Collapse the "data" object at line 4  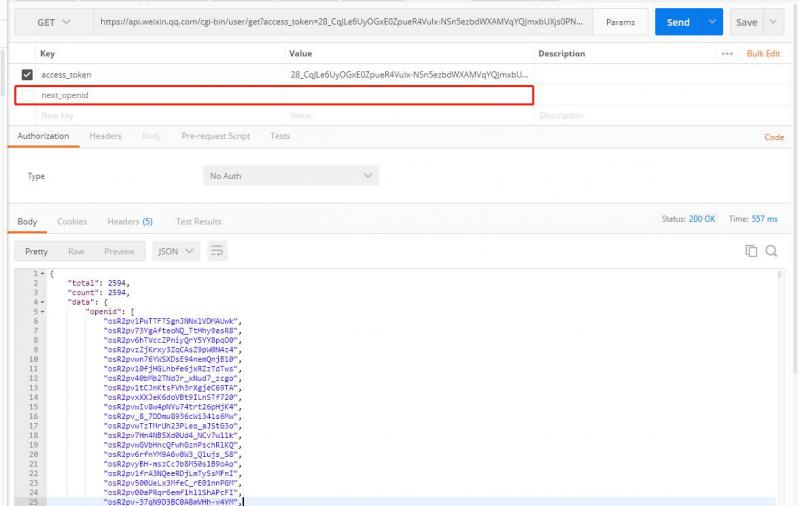coord(42,301)
